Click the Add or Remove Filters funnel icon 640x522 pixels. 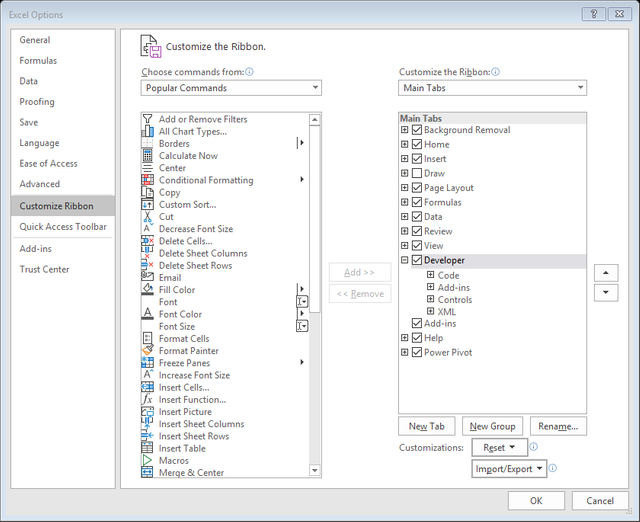coord(147,119)
